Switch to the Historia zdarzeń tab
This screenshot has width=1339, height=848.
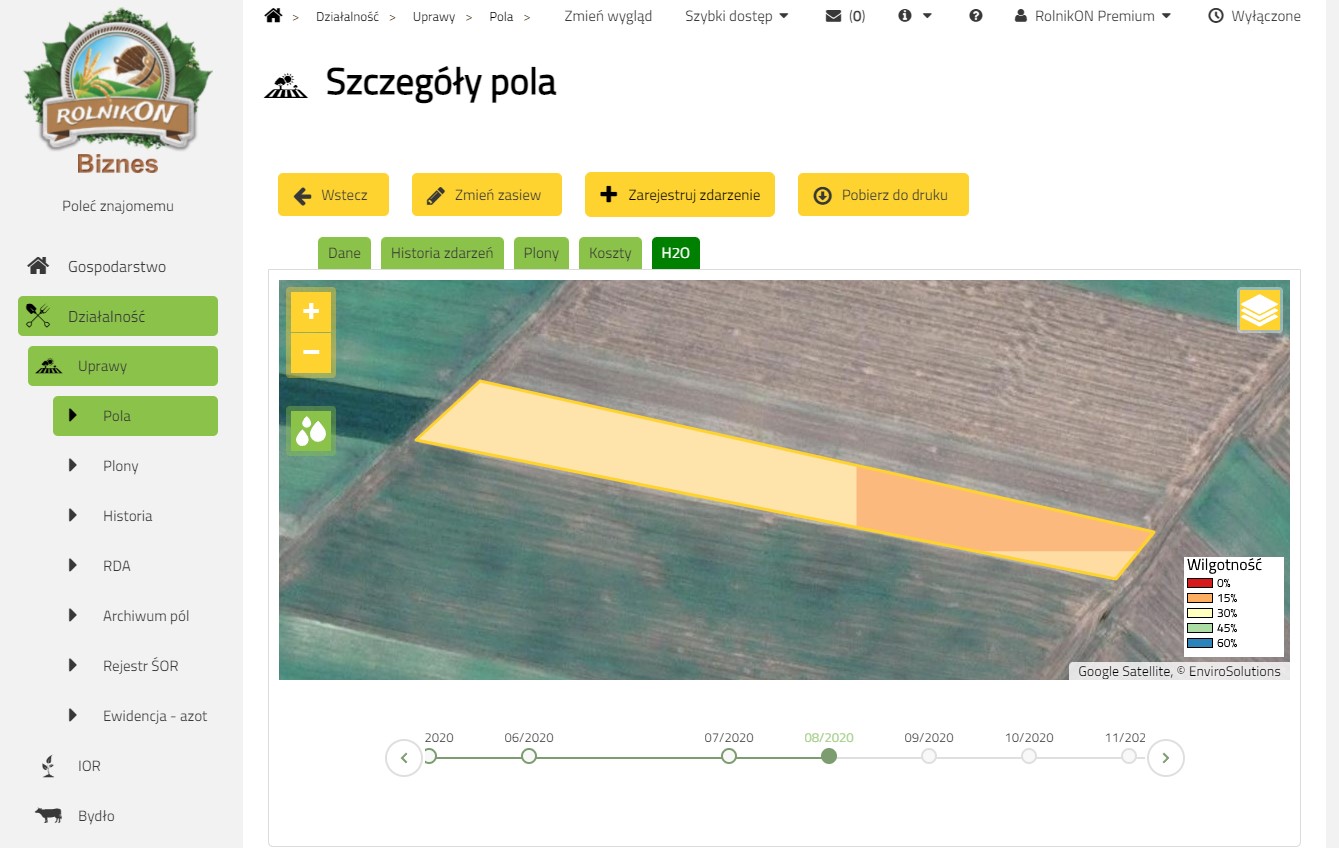point(442,253)
